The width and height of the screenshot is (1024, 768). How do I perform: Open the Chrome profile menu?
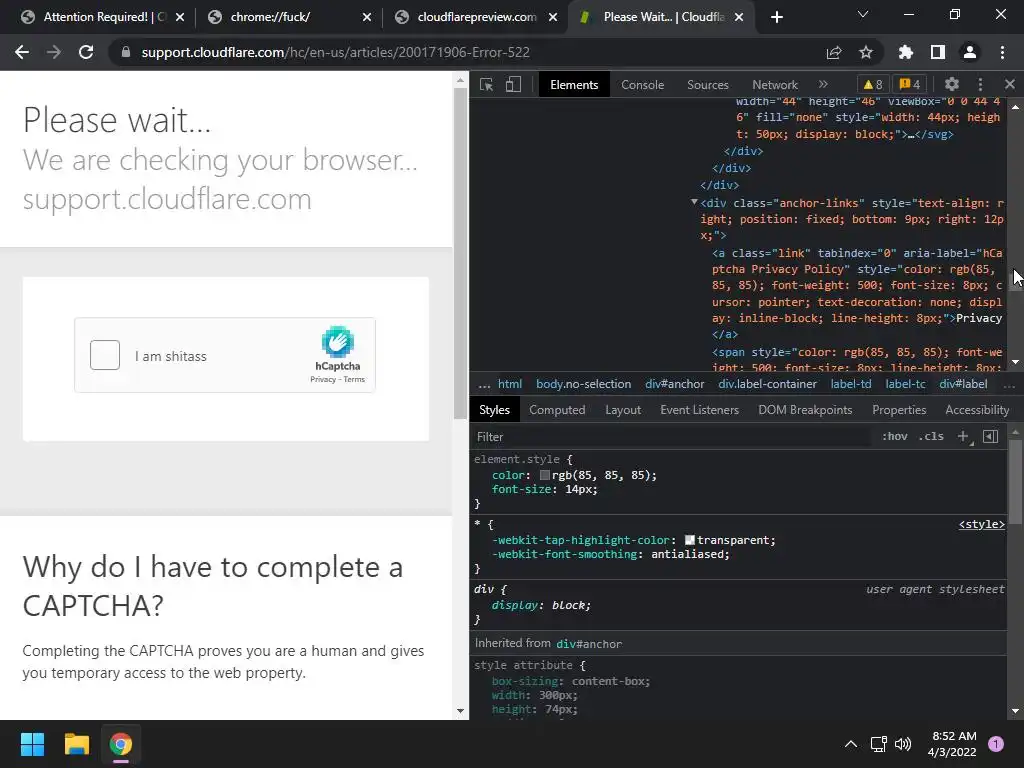970,52
